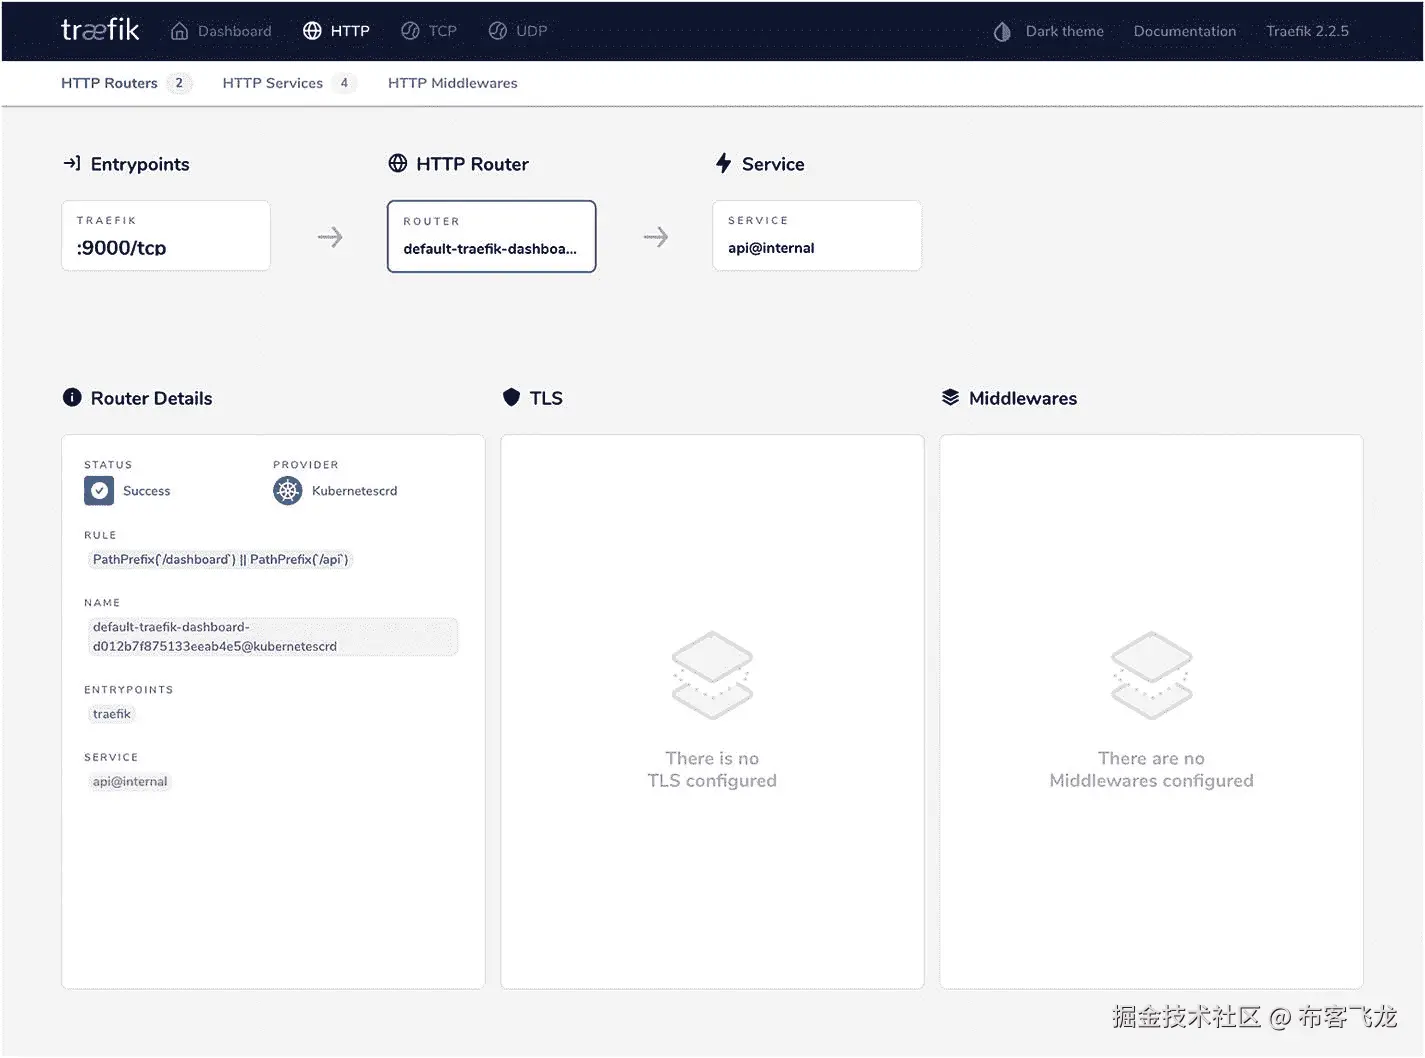Open the Documentation link
Screen dimensions: 1425x1058
[x=1185, y=31]
